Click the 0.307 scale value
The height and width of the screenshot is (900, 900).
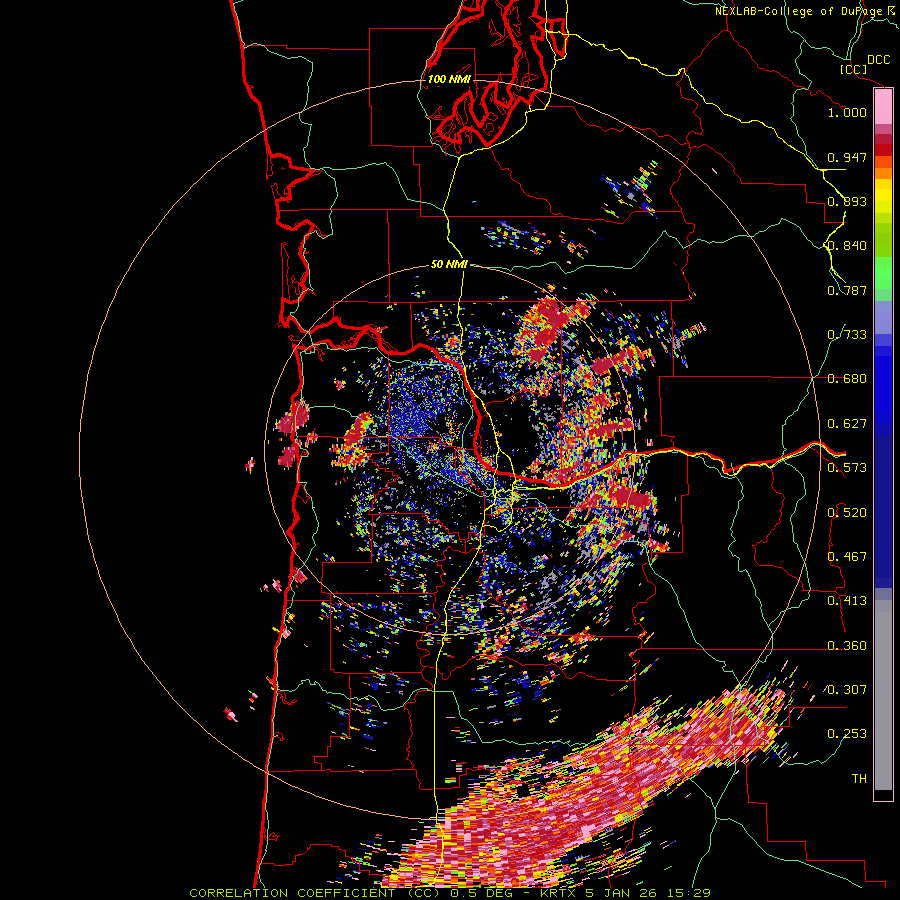pyautogui.click(x=847, y=690)
